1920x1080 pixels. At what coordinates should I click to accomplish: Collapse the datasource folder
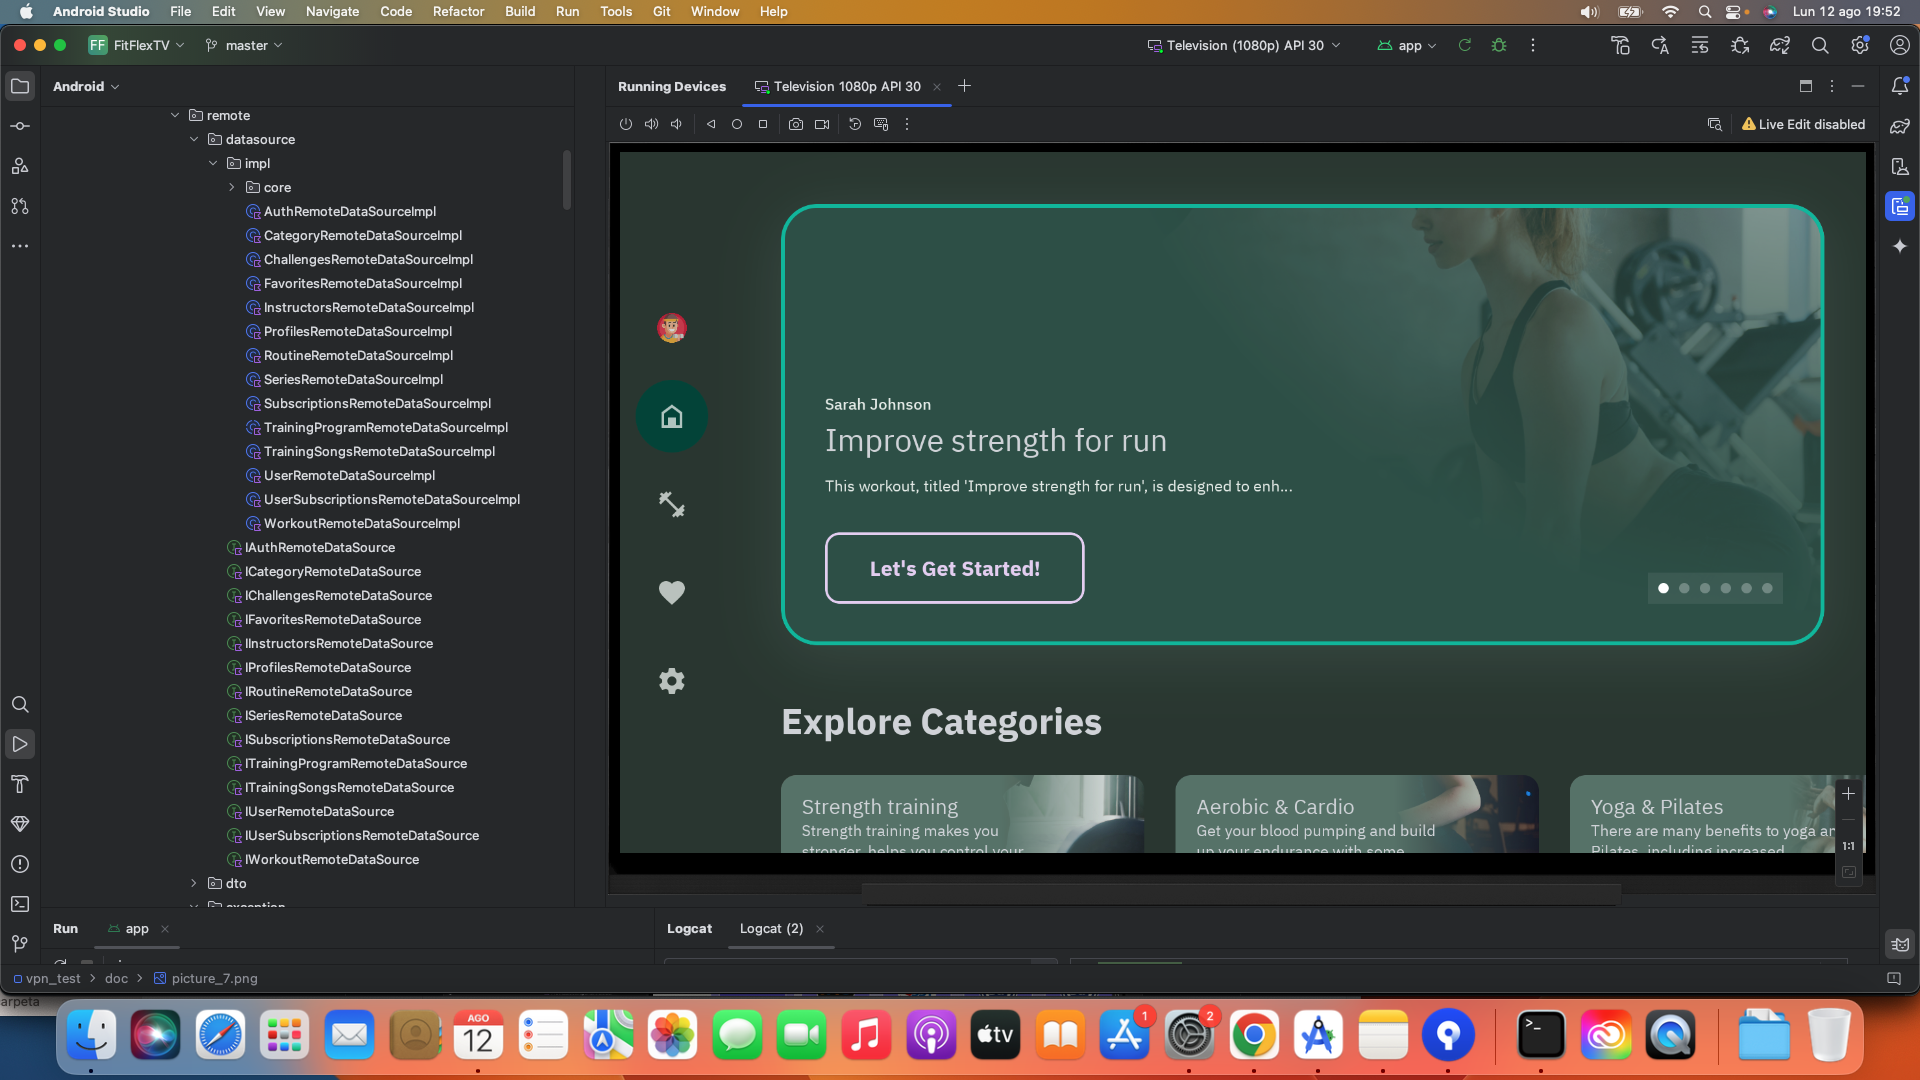pyautogui.click(x=194, y=140)
